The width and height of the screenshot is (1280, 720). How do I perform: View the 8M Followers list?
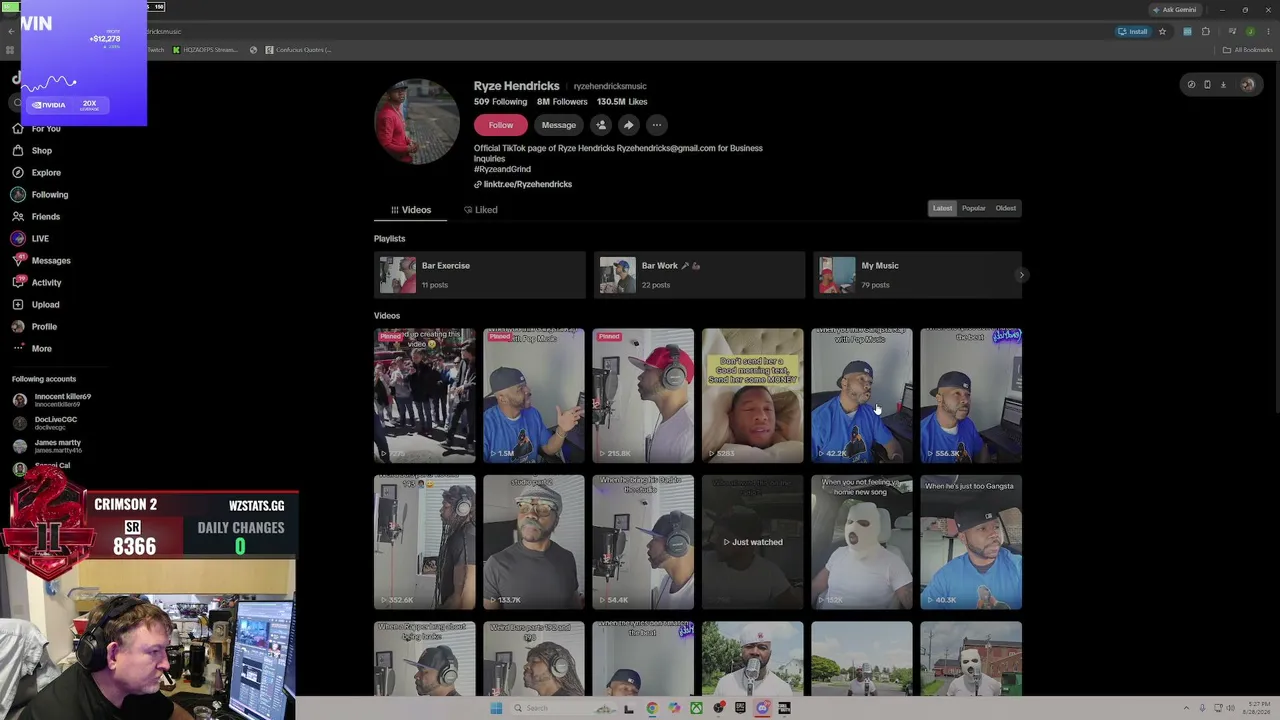coord(562,102)
